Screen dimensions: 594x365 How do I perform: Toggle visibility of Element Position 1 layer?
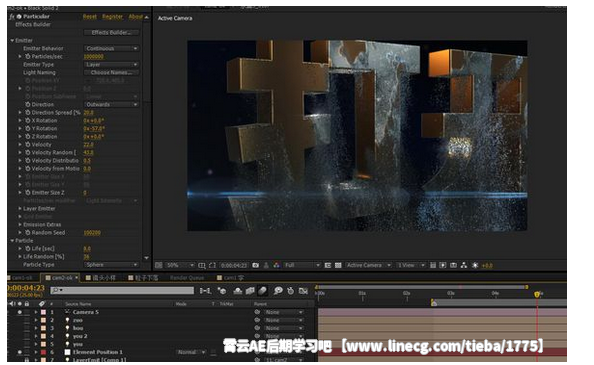pos(19,352)
